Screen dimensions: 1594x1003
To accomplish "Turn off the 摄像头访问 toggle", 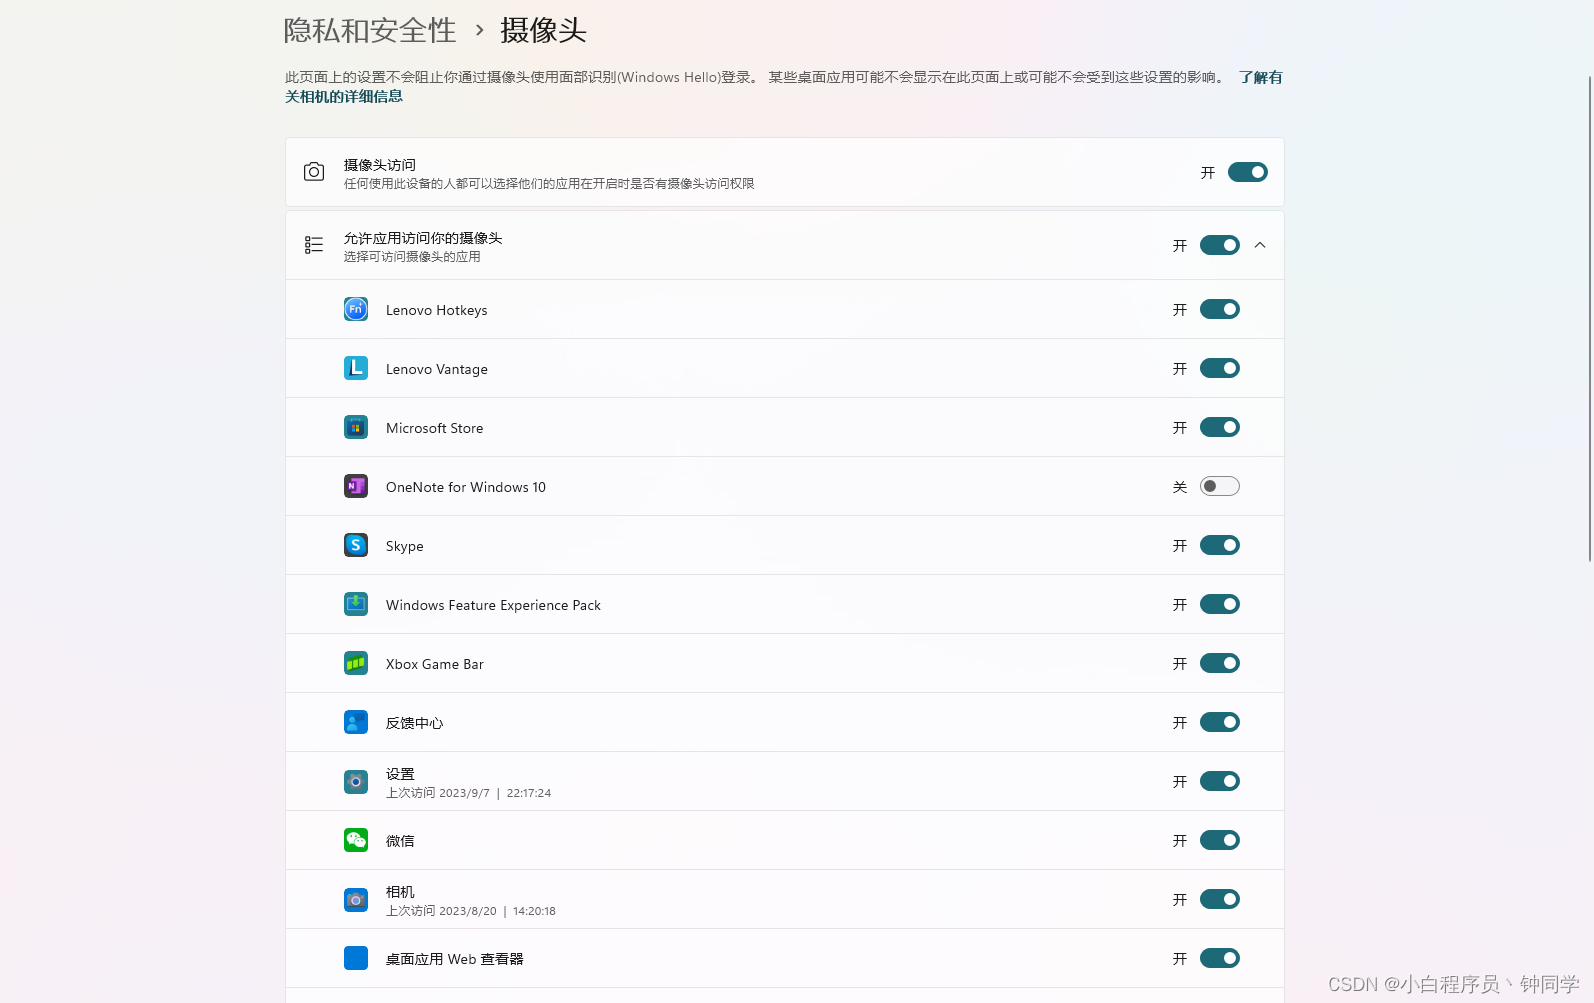I will coord(1248,172).
